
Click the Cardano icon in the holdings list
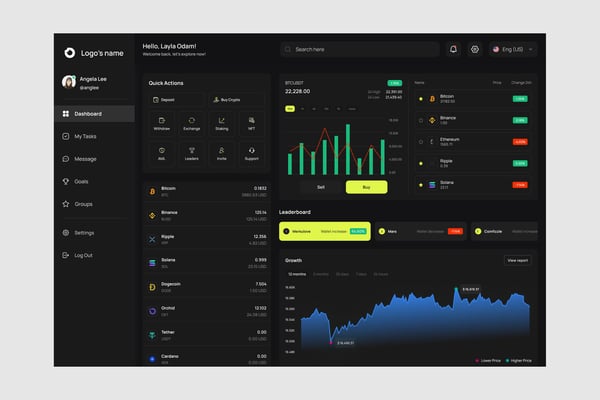tap(152, 359)
